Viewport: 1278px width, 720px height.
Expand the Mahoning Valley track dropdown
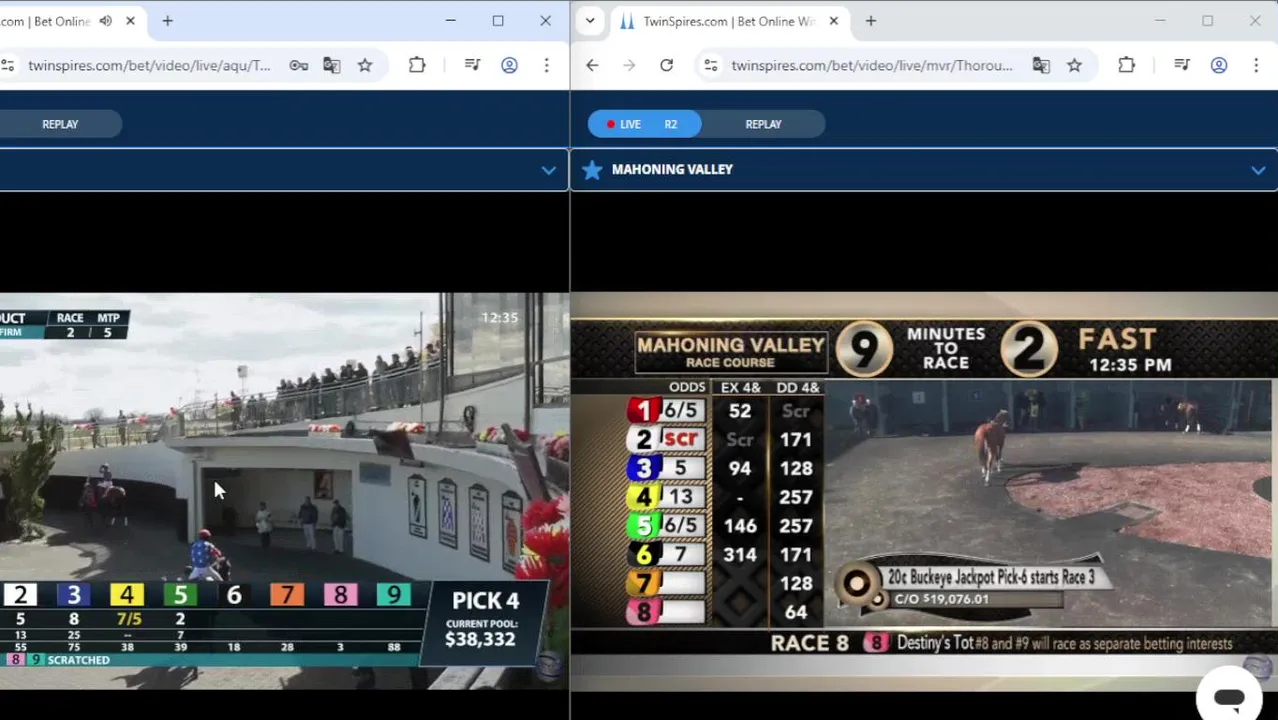click(x=1258, y=170)
